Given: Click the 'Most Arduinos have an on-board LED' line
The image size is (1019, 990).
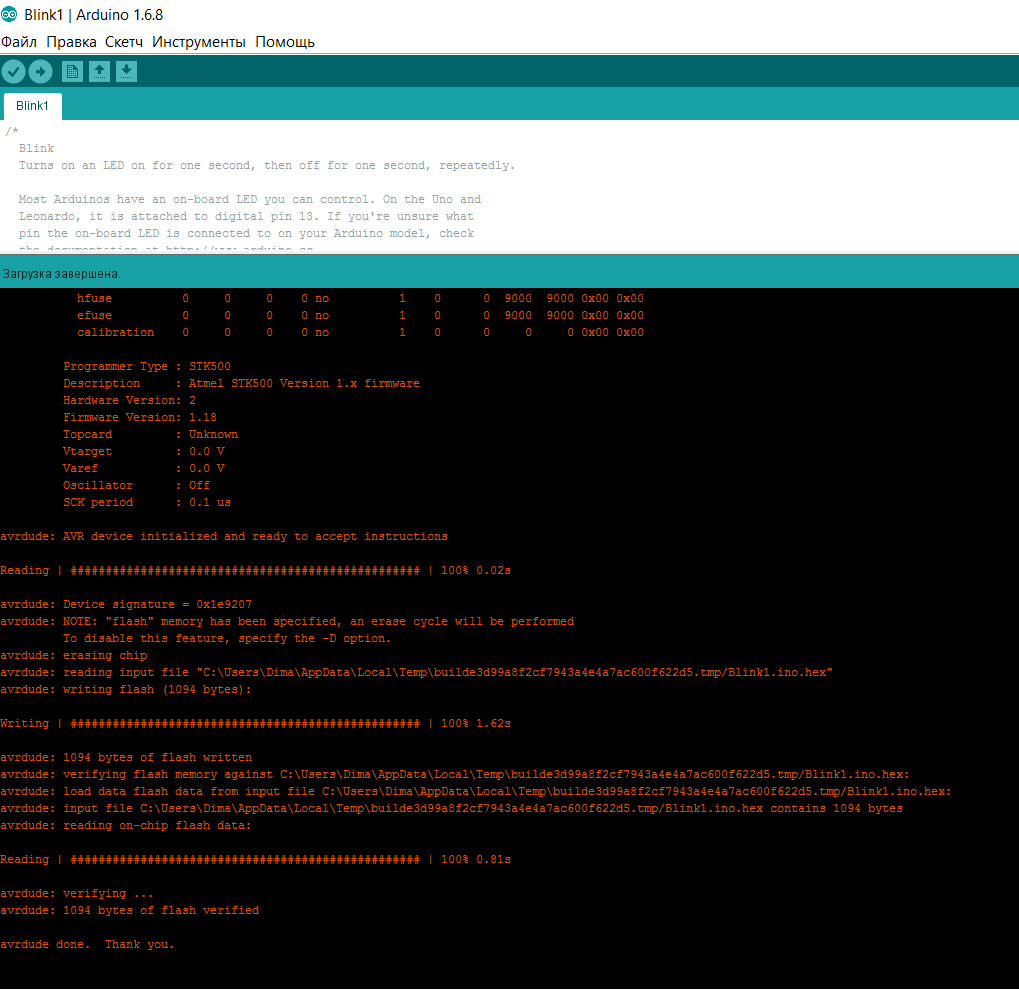Looking at the screenshot, I should click(250, 200).
